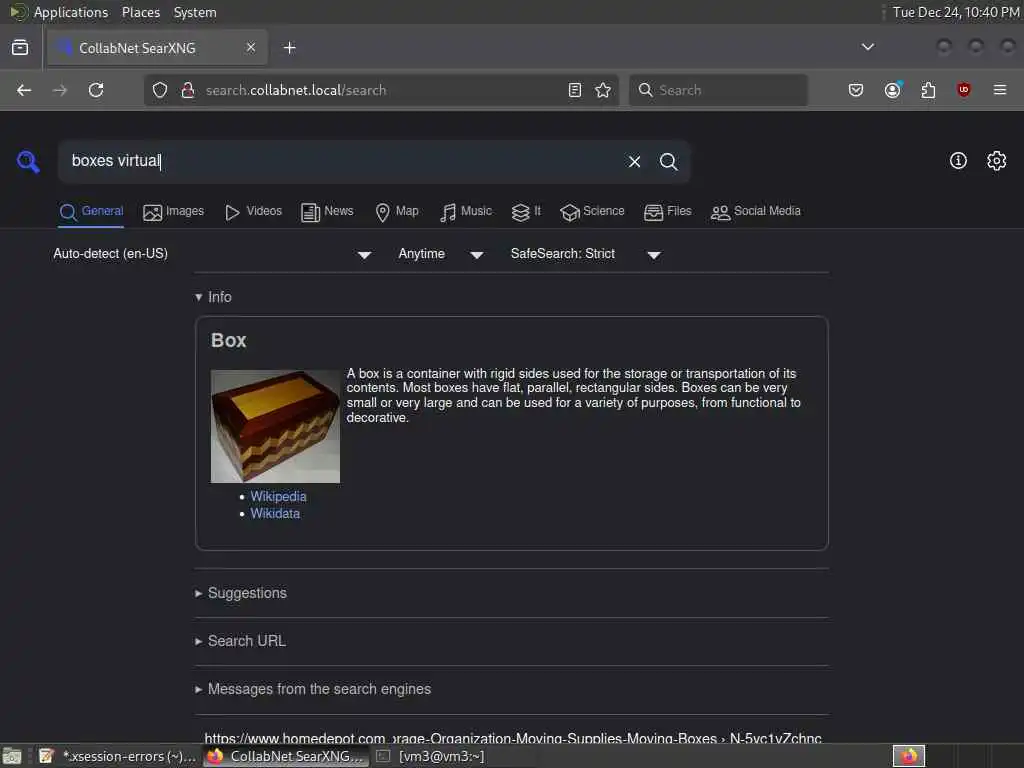Switch to the vm3@vm3 terminal taskbar window
Screen dimensions: 1024x768
[x=431, y=756]
